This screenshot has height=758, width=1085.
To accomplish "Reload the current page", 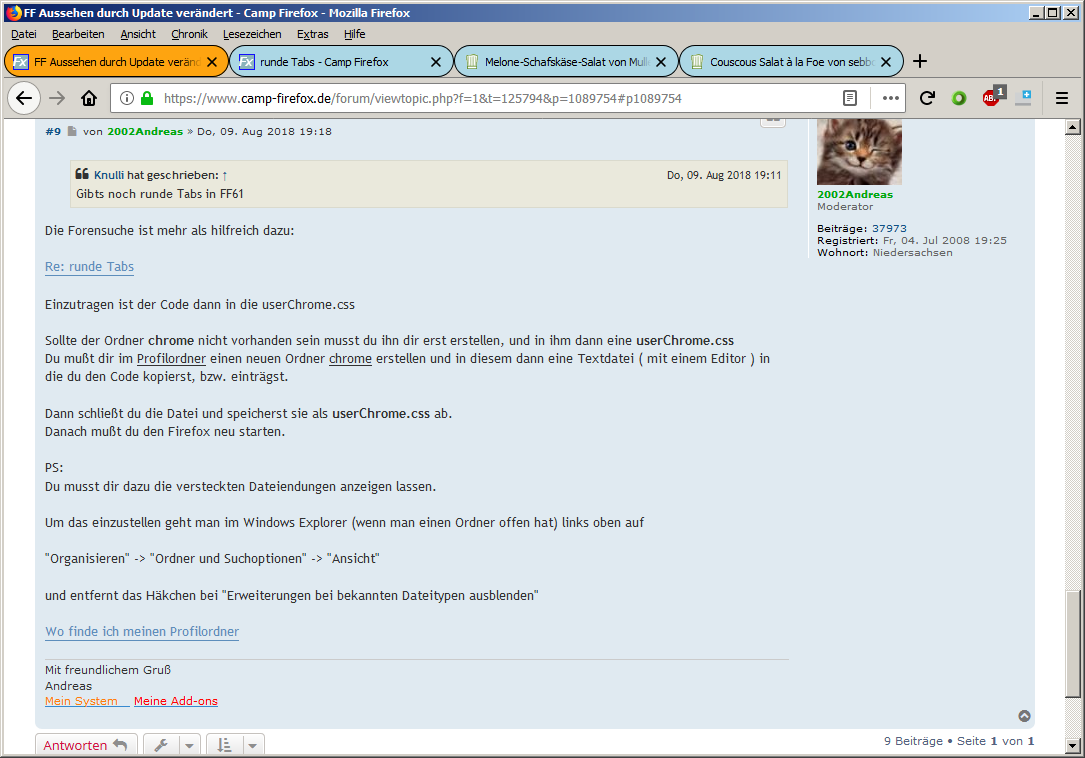I will pyautogui.click(x=927, y=98).
